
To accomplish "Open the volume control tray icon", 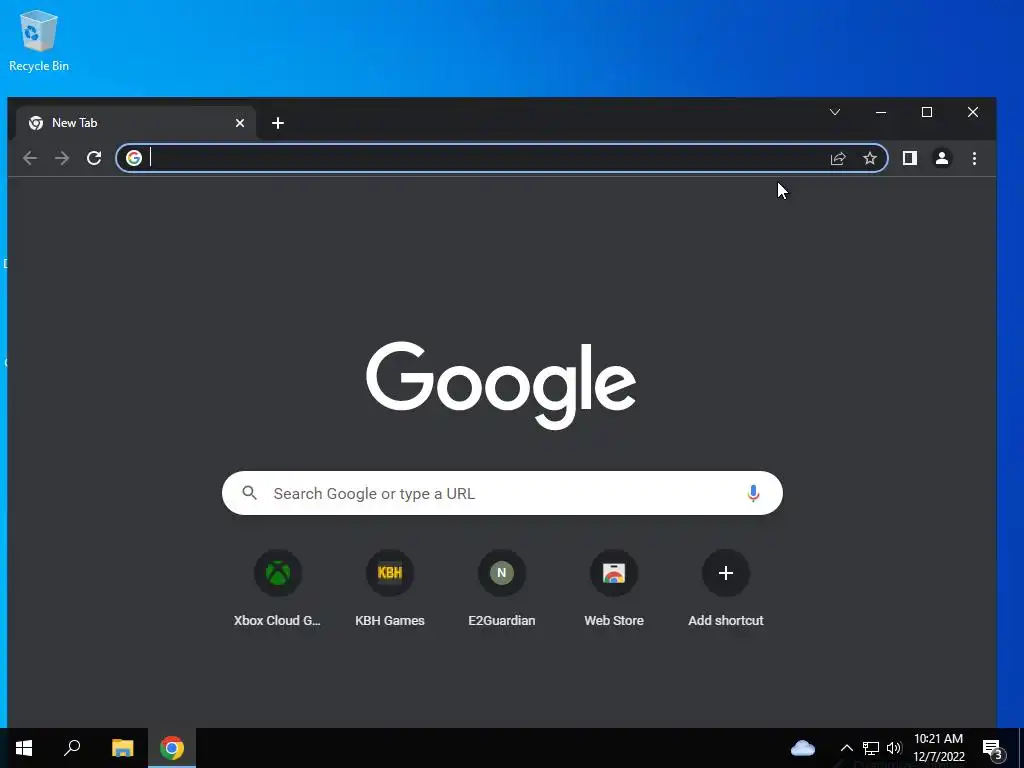I will click(894, 748).
